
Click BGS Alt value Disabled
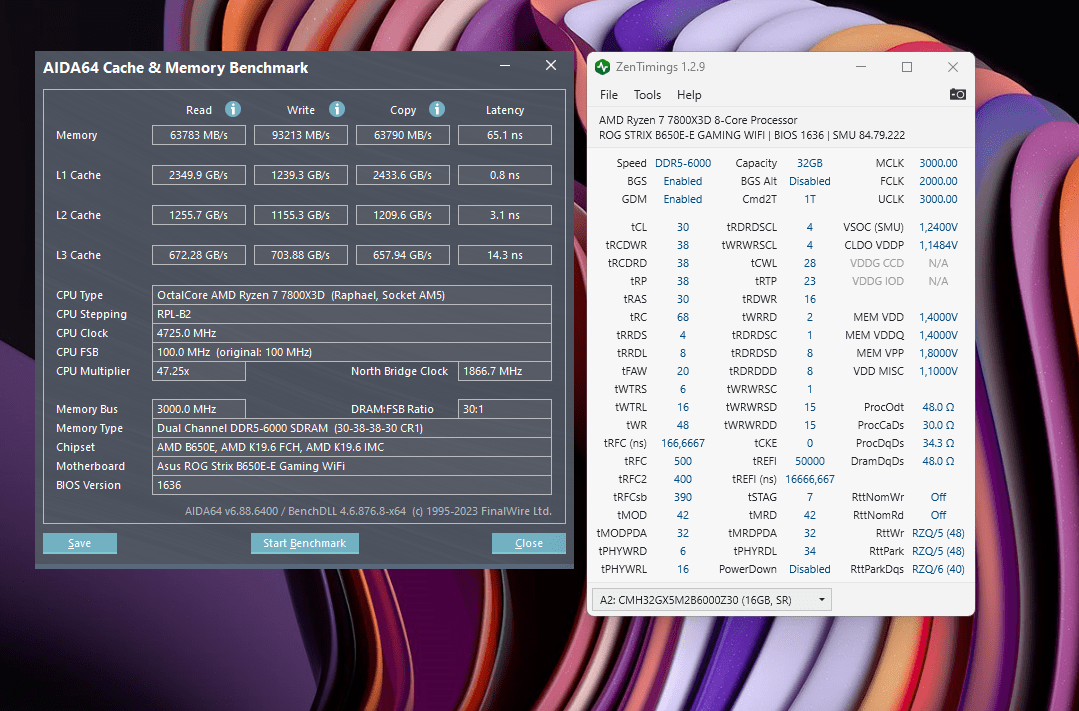point(810,181)
